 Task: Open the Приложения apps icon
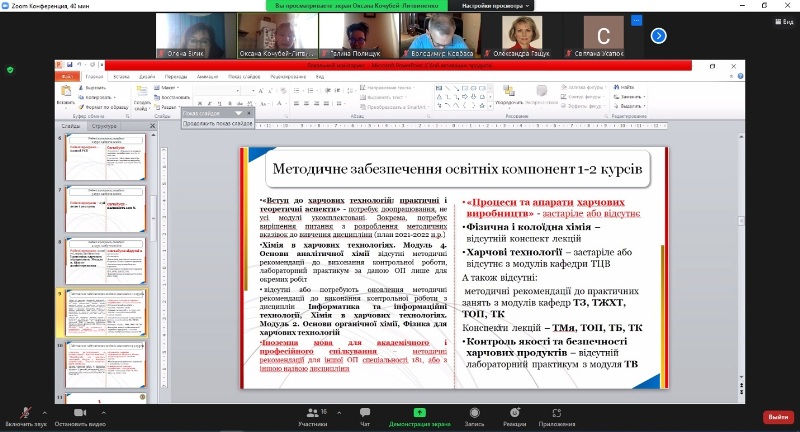[556, 412]
